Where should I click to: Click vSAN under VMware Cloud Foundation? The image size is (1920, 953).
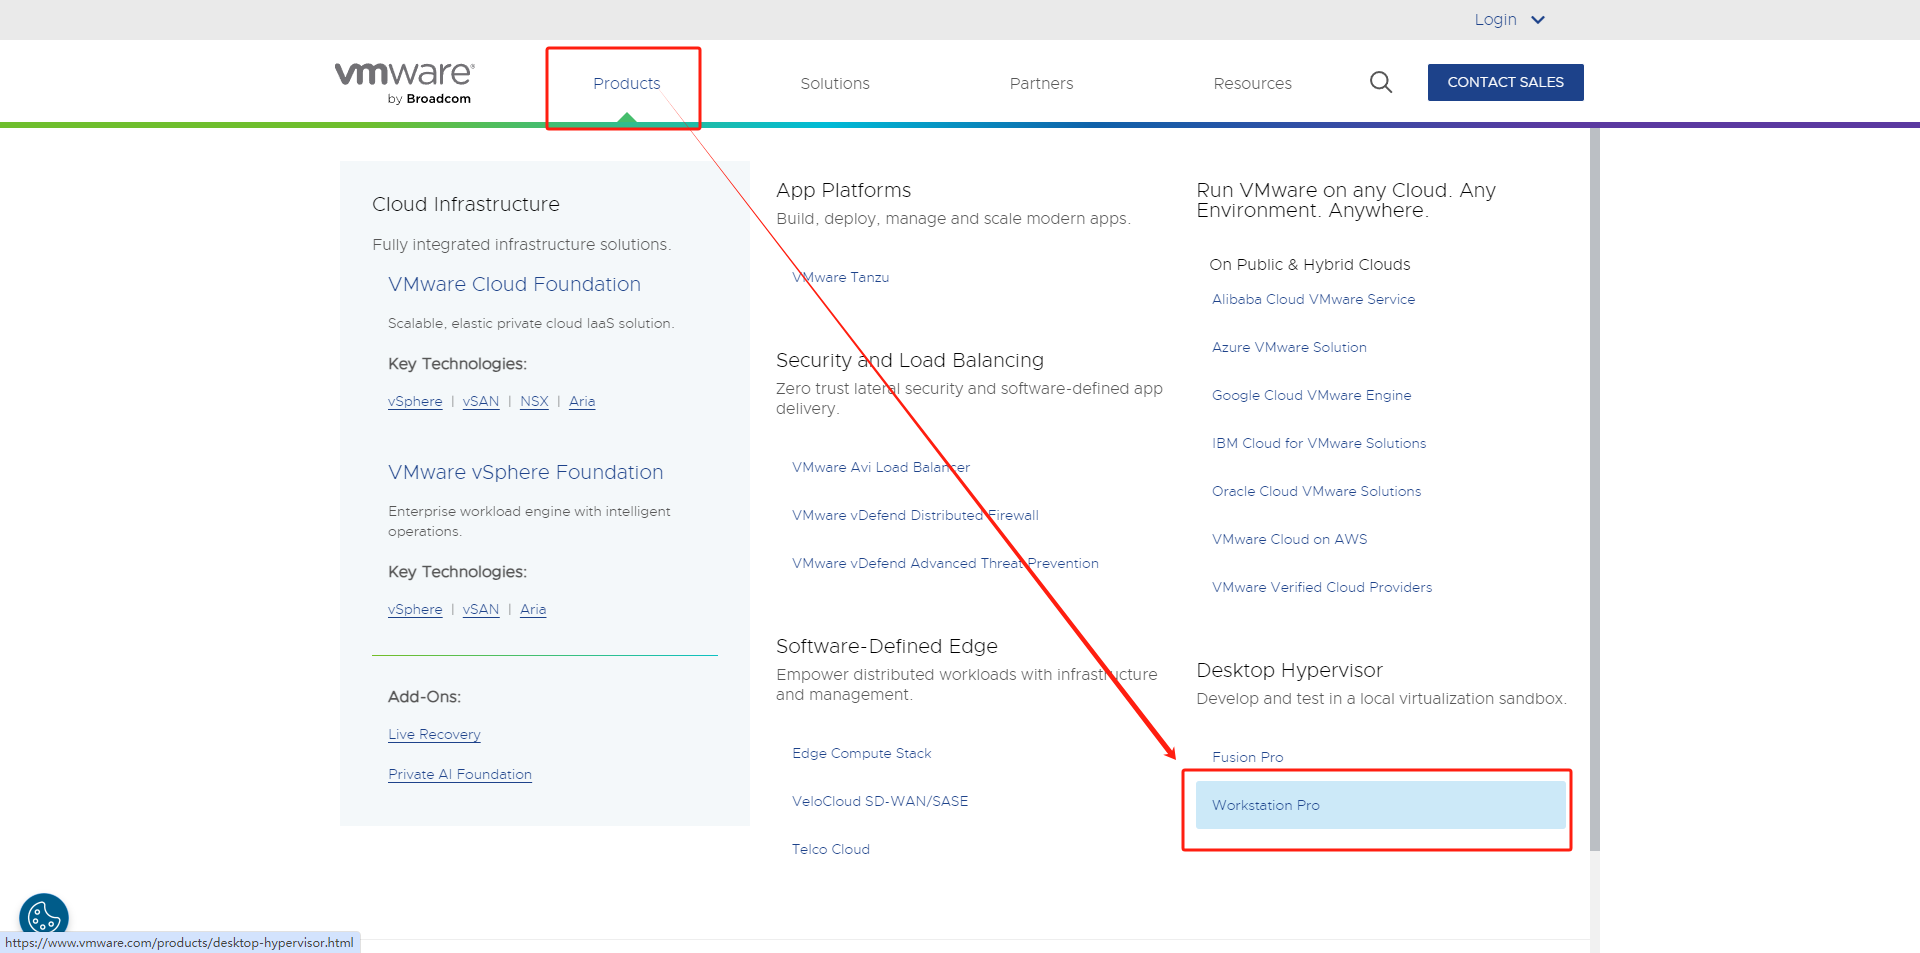(x=481, y=401)
